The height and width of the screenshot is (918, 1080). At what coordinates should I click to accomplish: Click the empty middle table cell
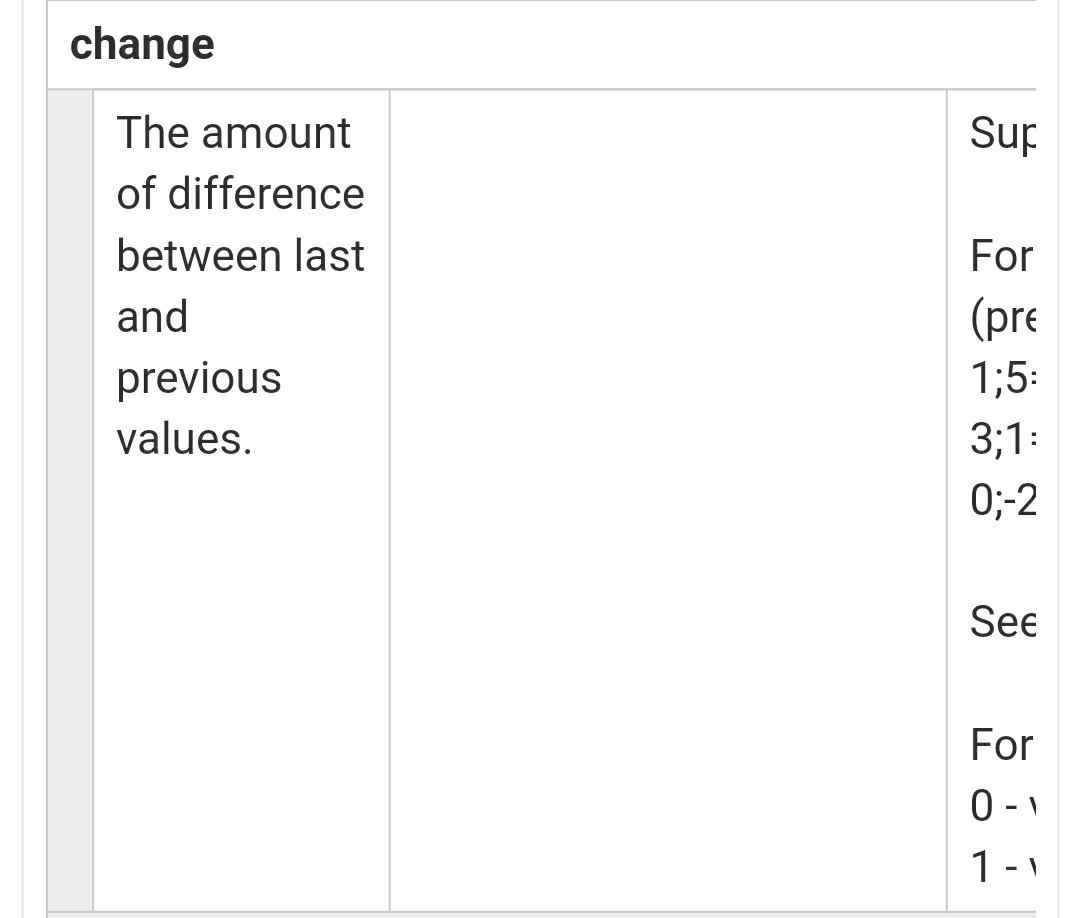668,501
